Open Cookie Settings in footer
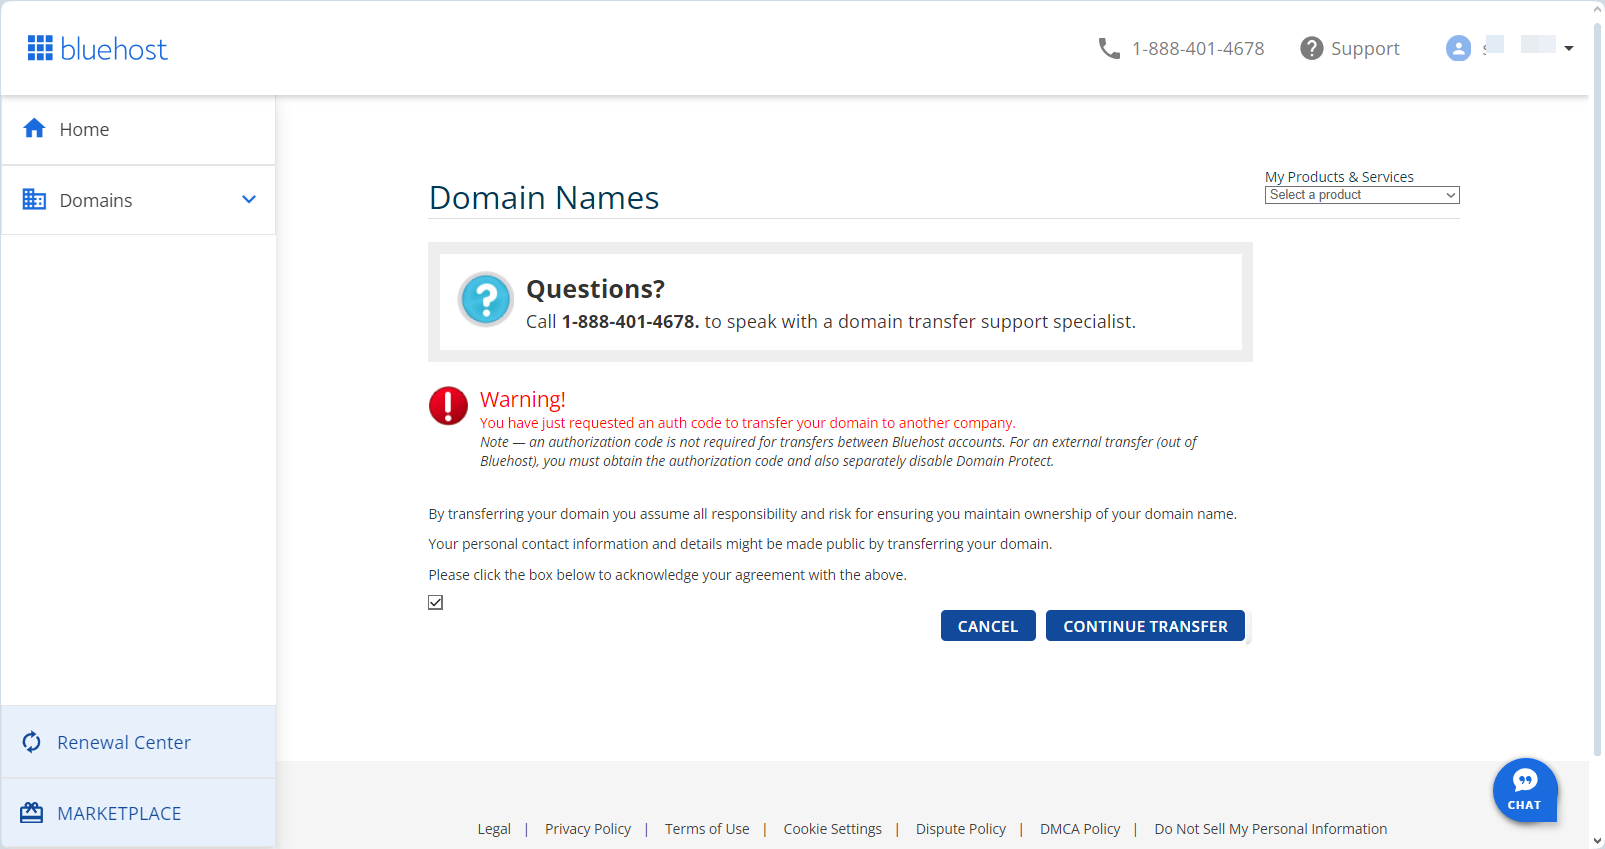1605x849 pixels. pyautogui.click(x=833, y=829)
